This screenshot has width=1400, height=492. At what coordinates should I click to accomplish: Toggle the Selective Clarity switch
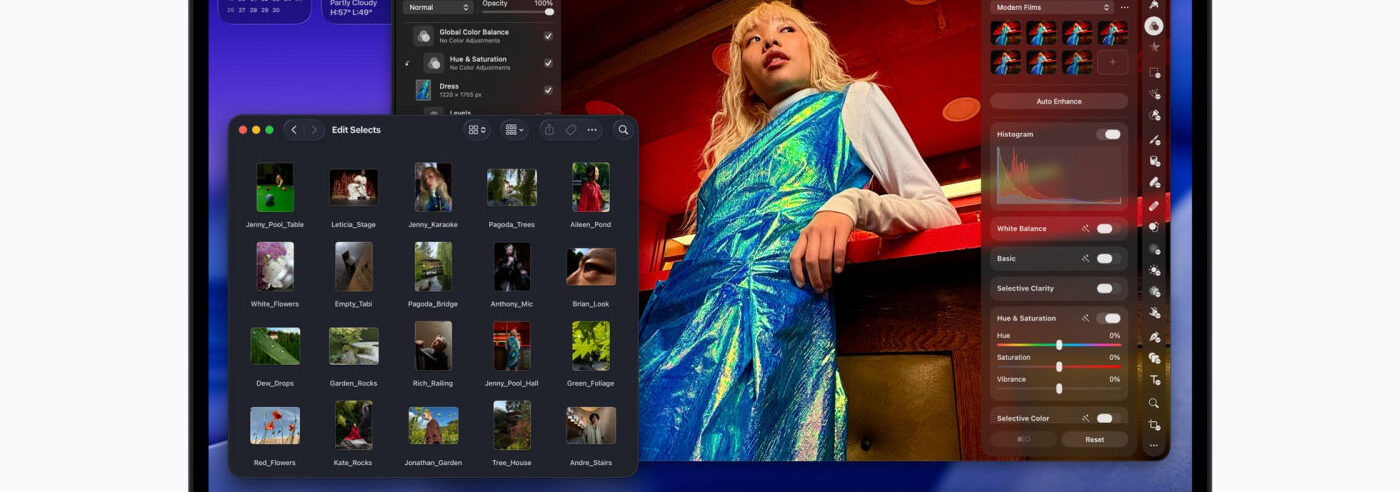click(x=1104, y=288)
